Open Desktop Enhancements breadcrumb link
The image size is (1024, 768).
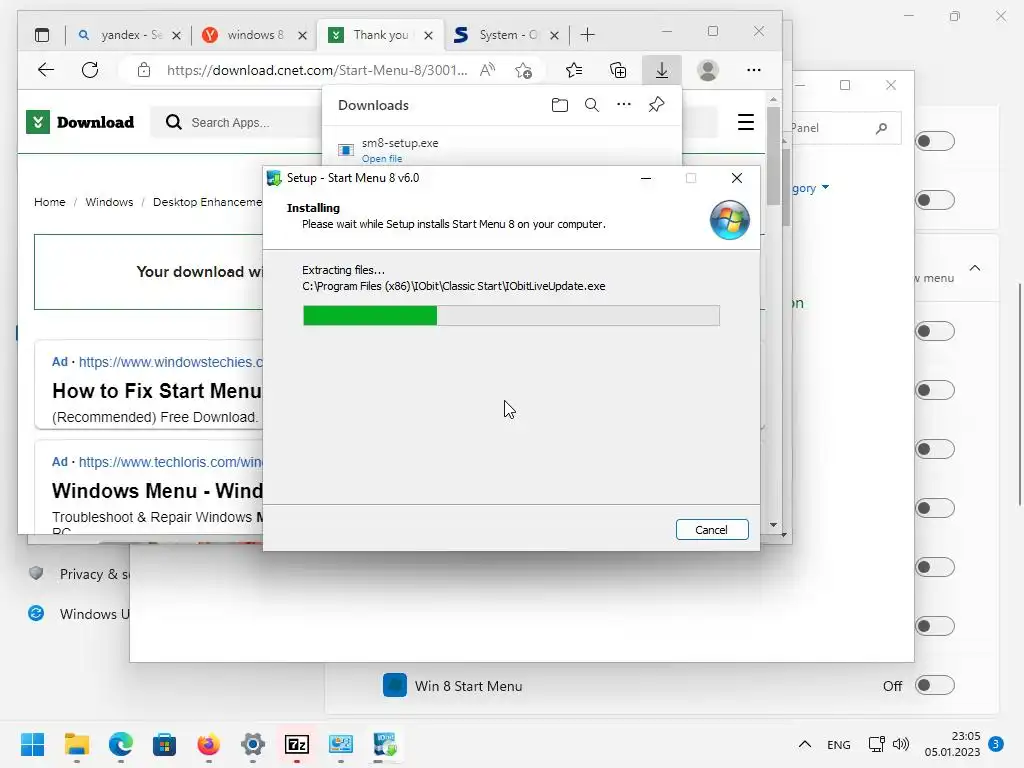point(207,202)
